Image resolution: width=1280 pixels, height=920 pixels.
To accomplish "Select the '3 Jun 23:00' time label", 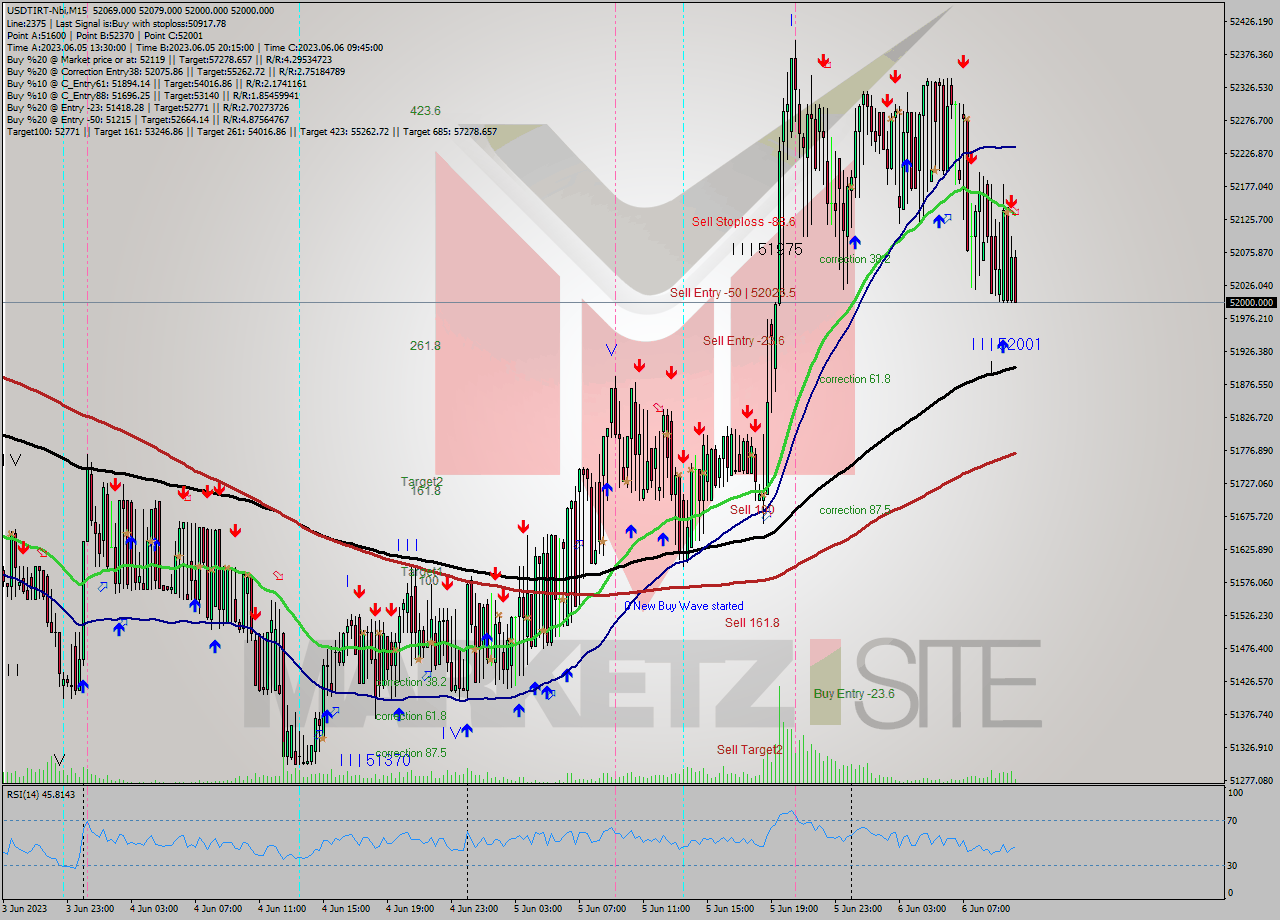I will [x=90, y=909].
